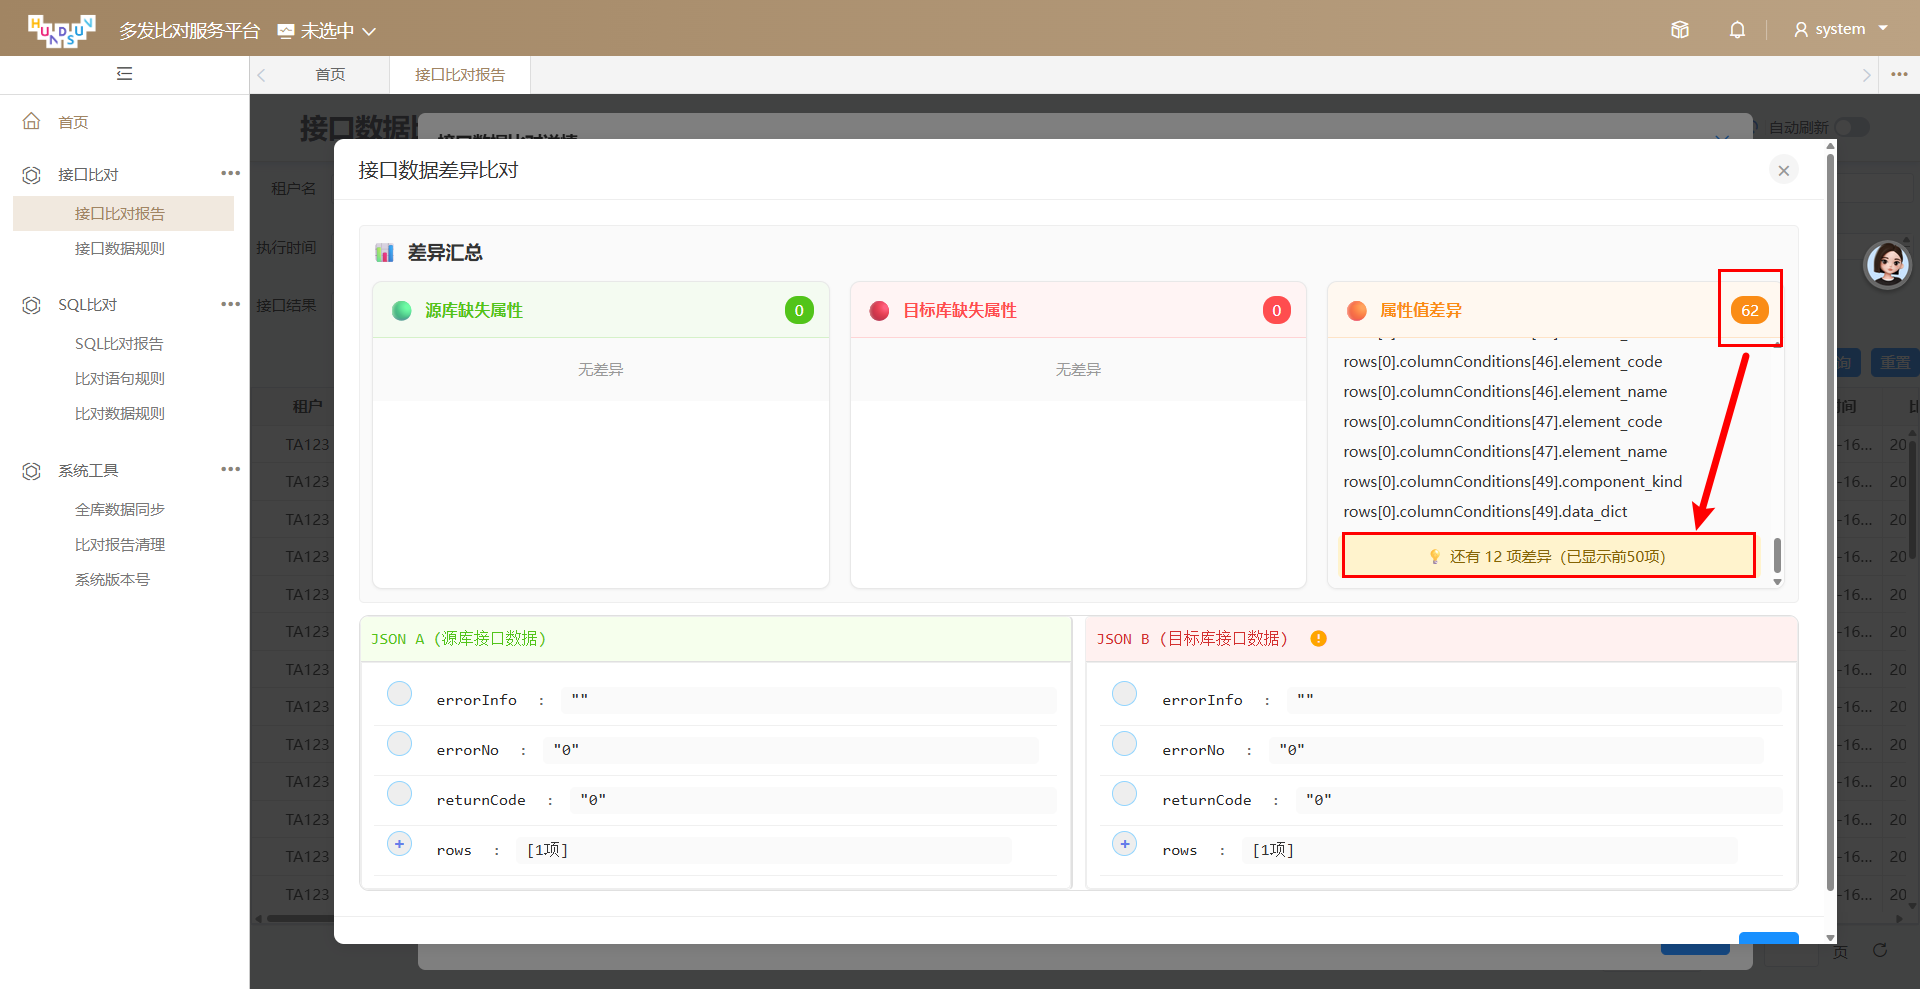The width and height of the screenshot is (1920, 989).
Task: Expand rows node in JSON B
Action: [1125, 844]
